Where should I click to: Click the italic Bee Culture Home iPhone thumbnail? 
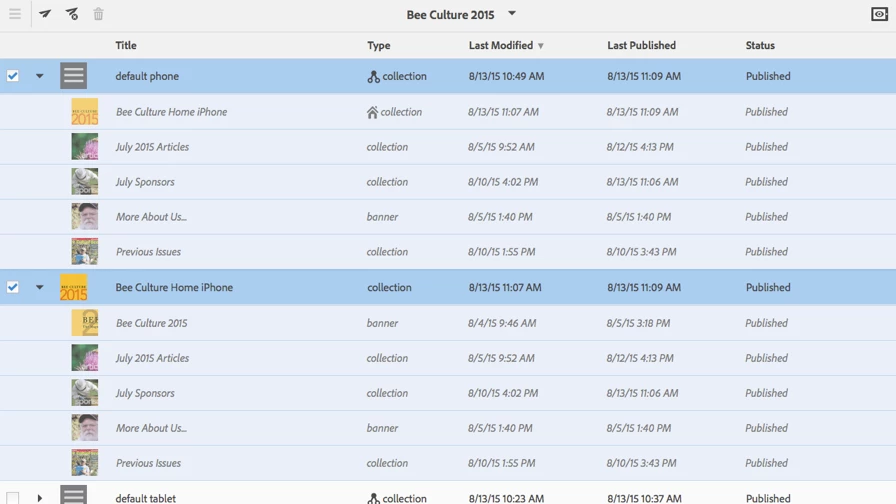tap(85, 111)
